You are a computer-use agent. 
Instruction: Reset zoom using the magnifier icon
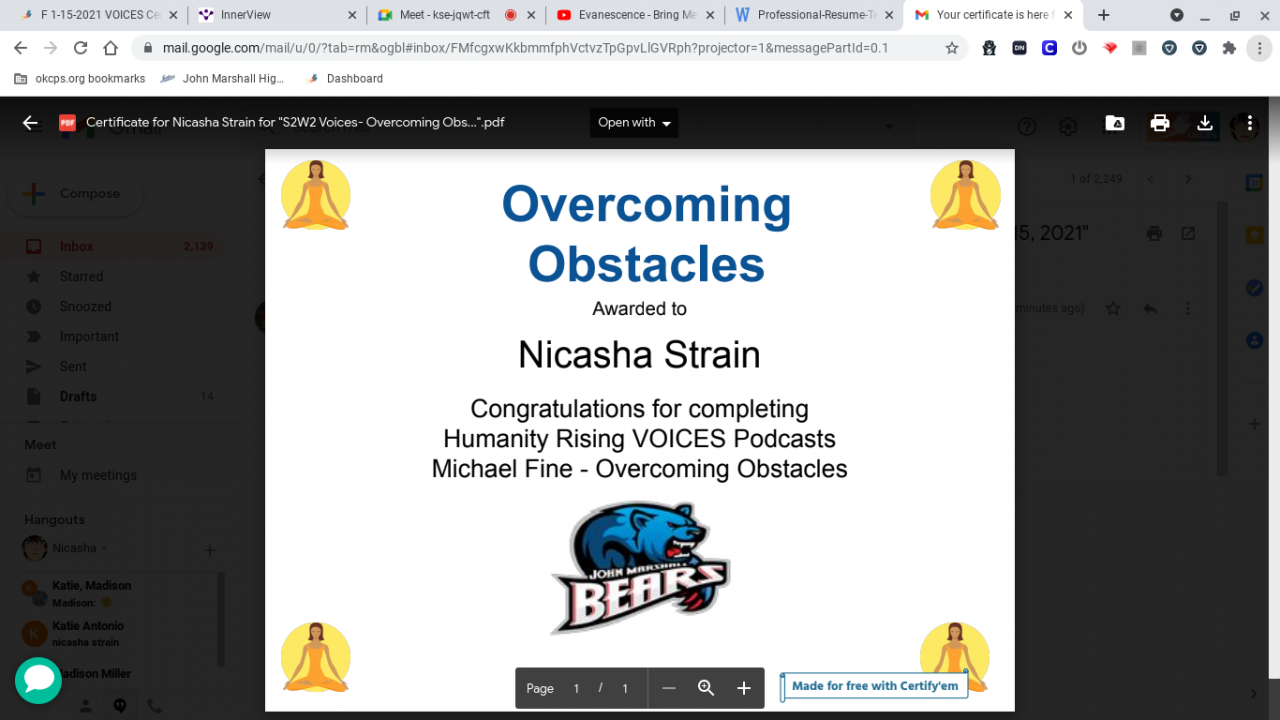[706, 688]
